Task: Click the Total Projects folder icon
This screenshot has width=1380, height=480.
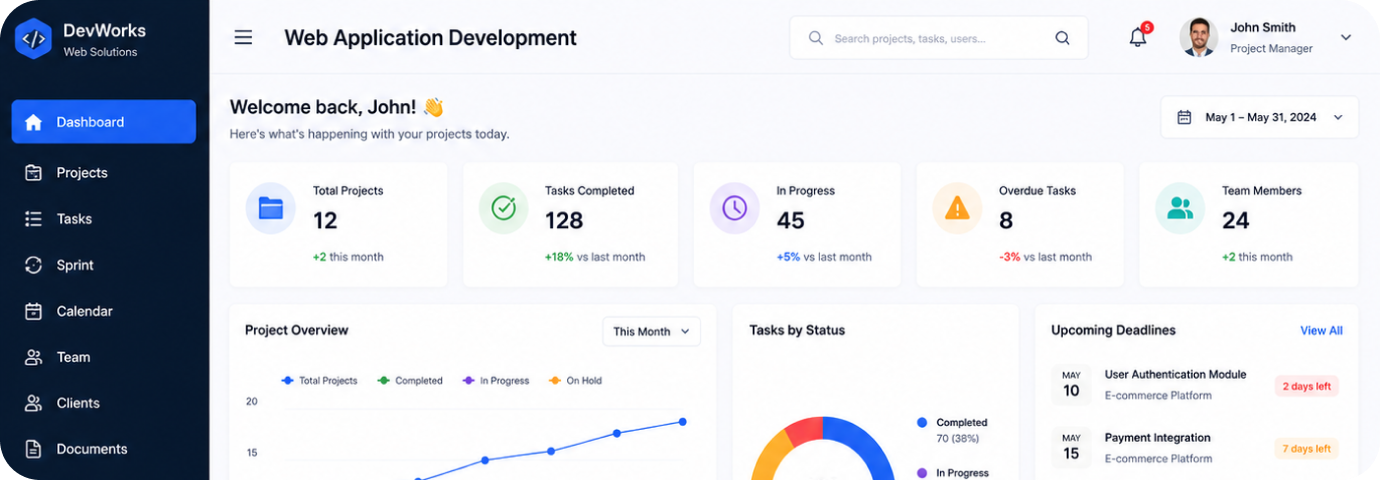Action: coord(271,208)
